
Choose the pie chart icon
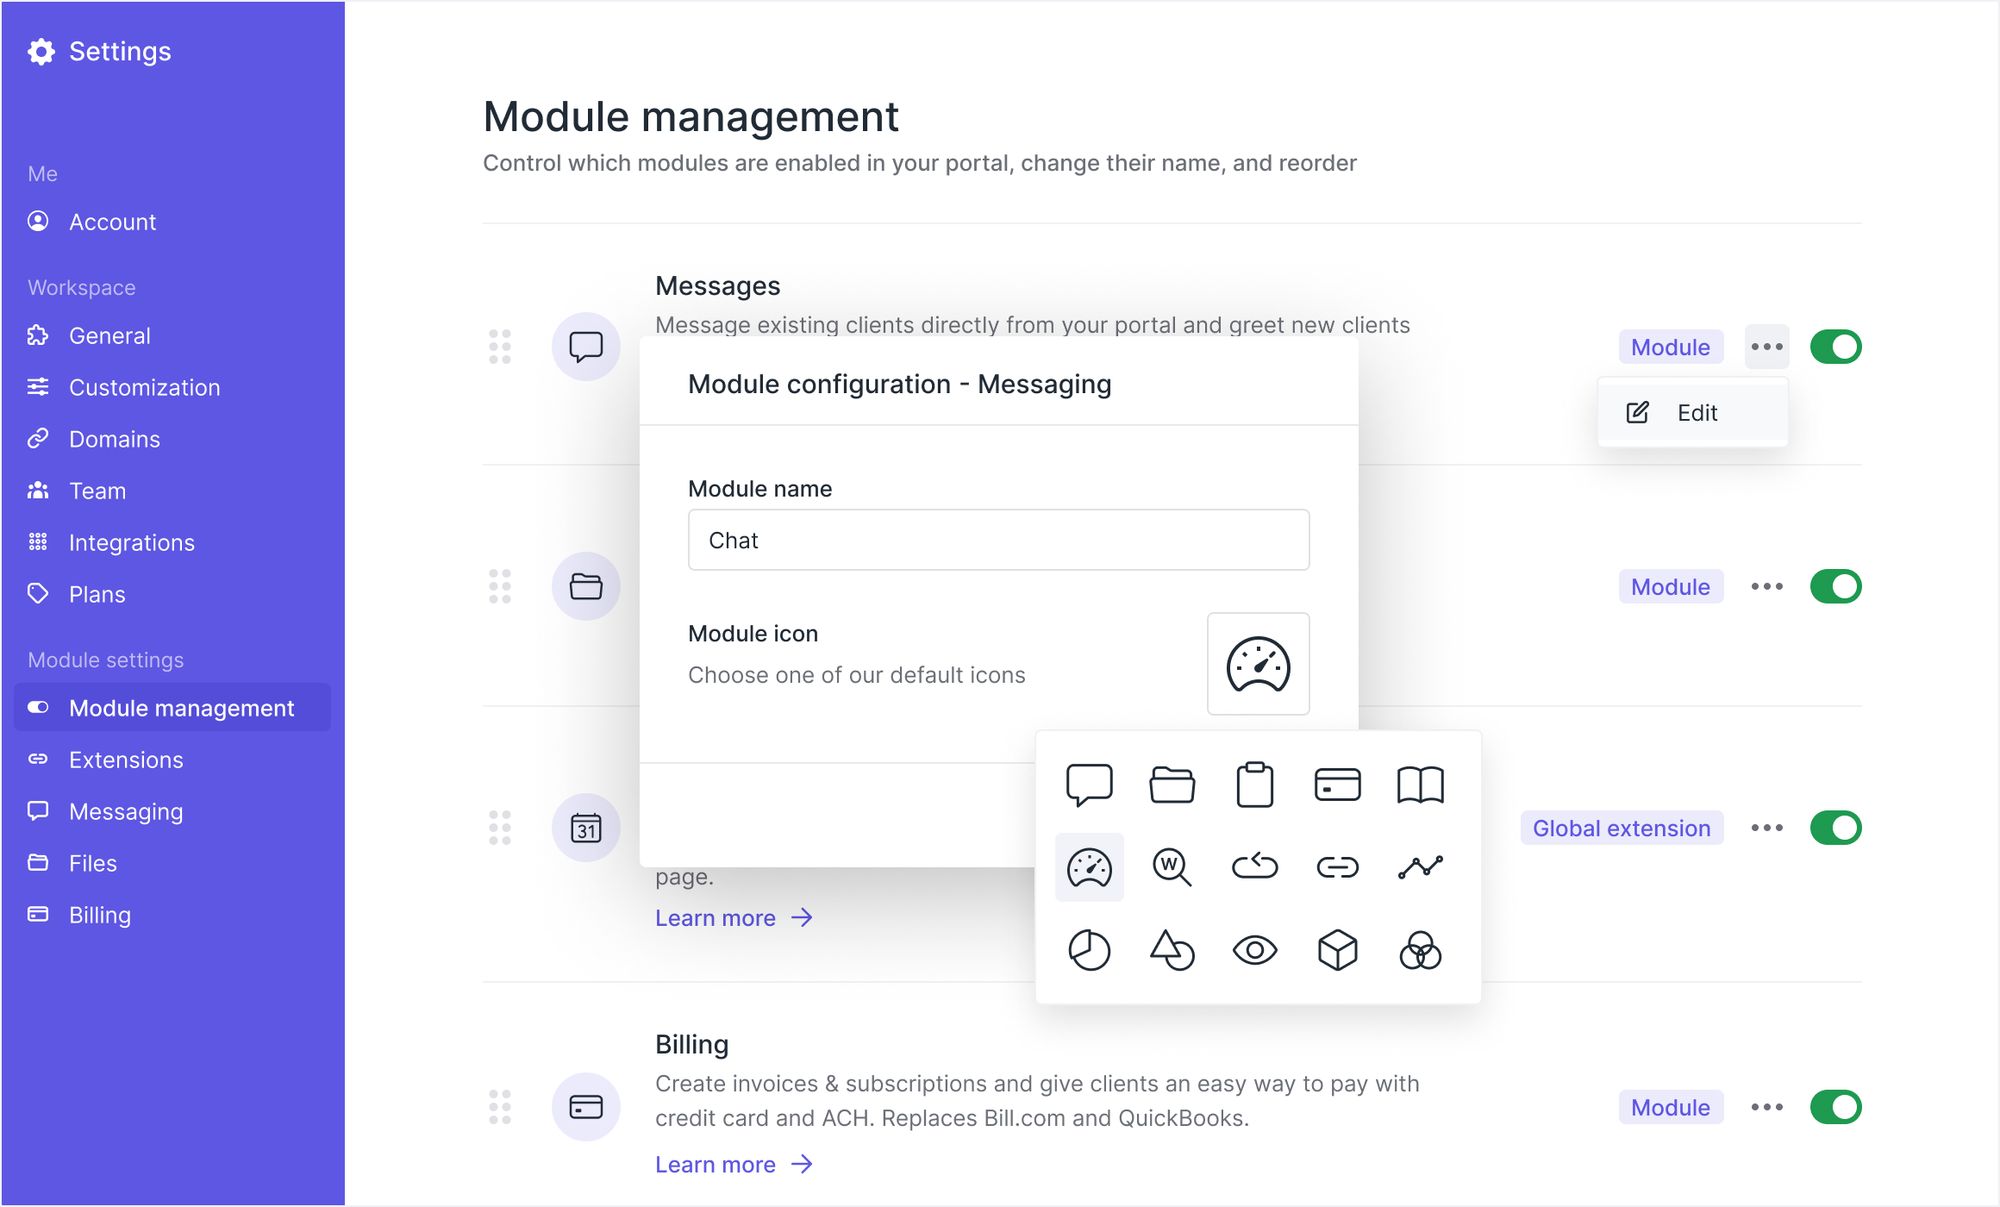[1089, 950]
